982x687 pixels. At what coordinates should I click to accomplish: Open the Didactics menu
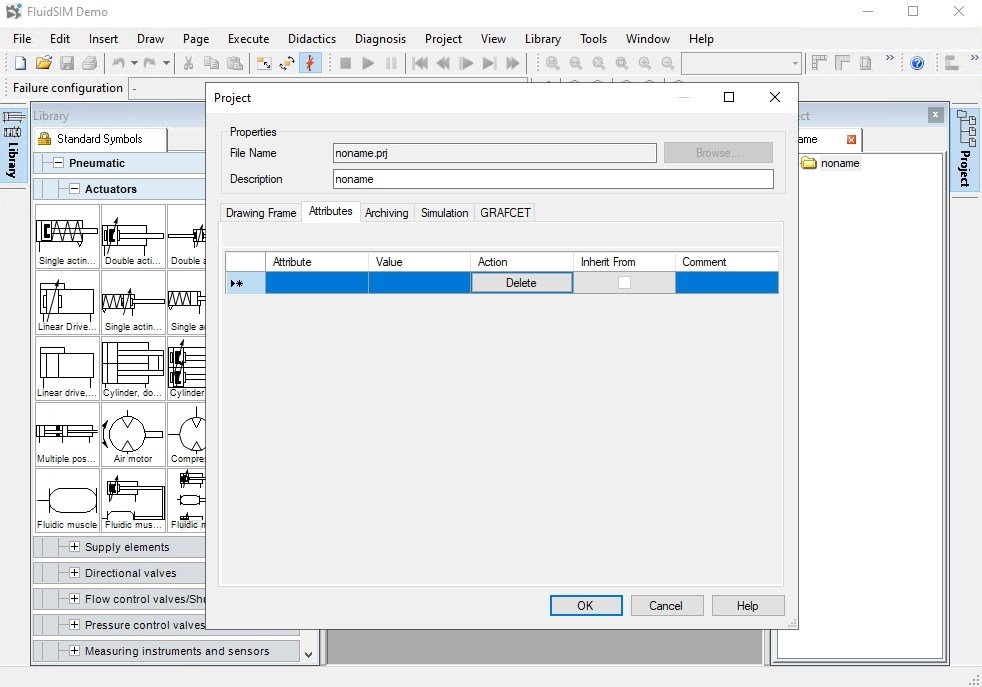click(x=312, y=39)
